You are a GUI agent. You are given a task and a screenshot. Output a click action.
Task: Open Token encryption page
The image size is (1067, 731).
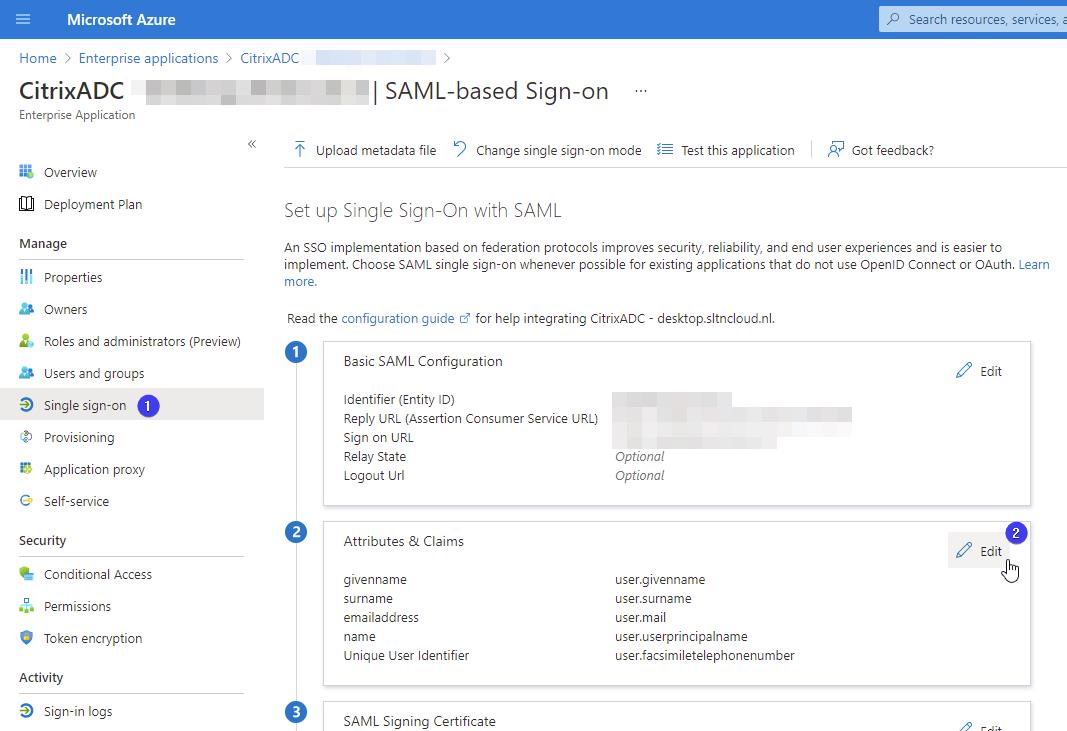point(93,638)
